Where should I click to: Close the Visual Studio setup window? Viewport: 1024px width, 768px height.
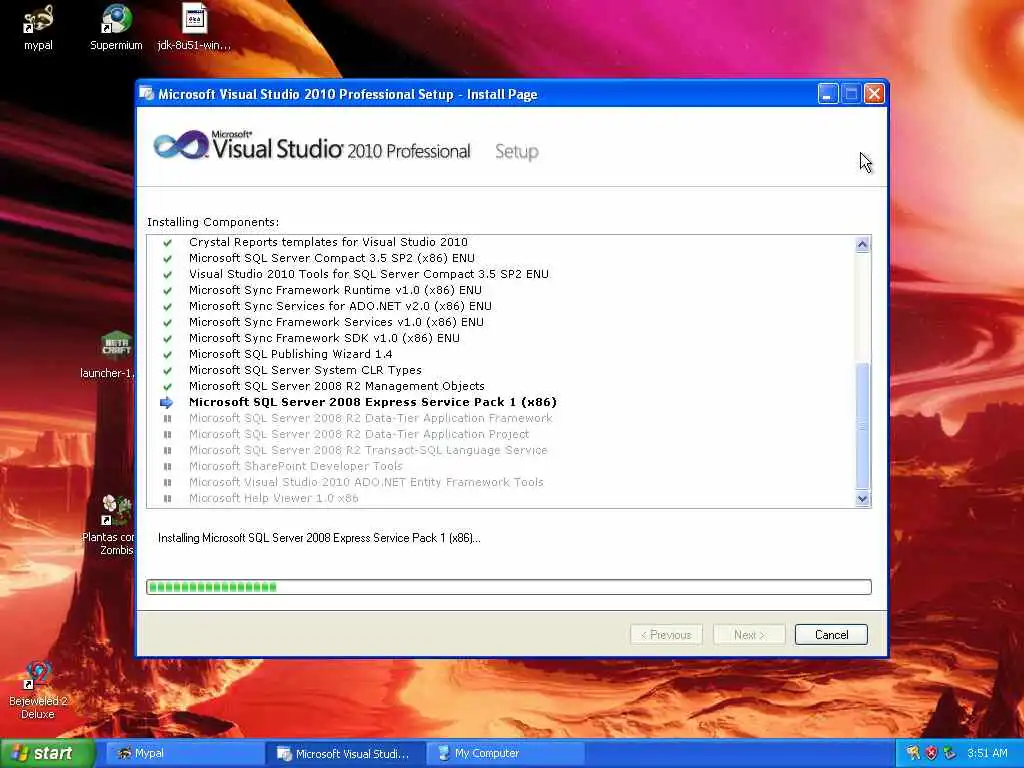874,94
